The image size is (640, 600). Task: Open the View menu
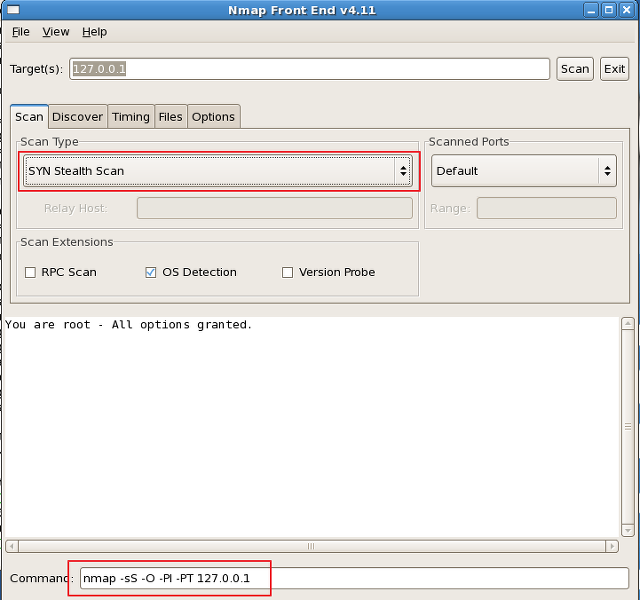pos(56,32)
